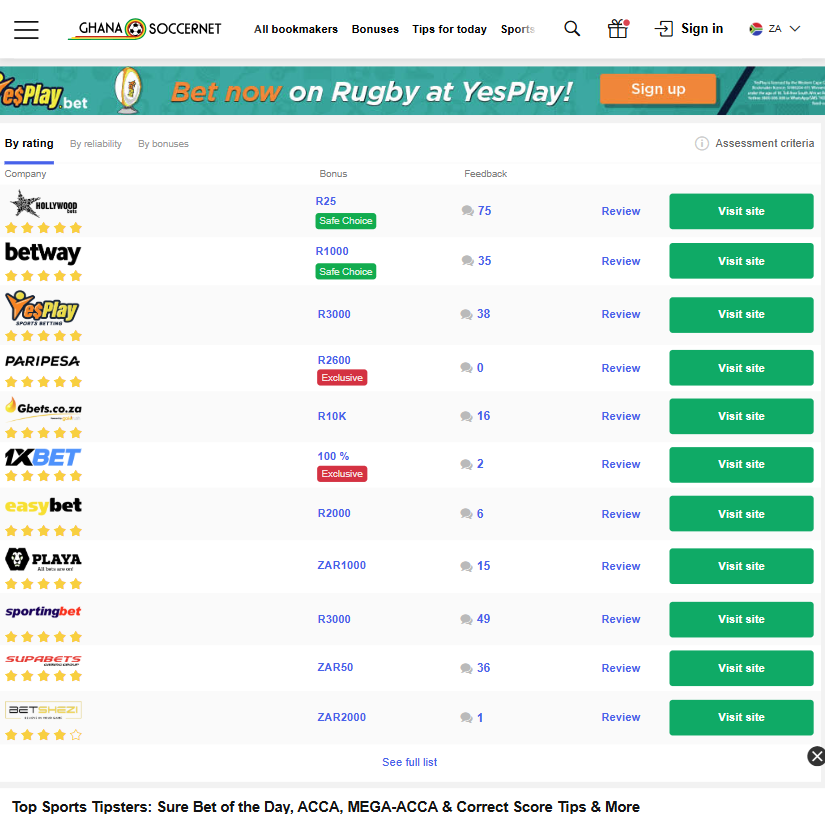The height and width of the screenshot is (814, 825).
Task: Visit site for Hollywoodbets
Action: (741, 212)
